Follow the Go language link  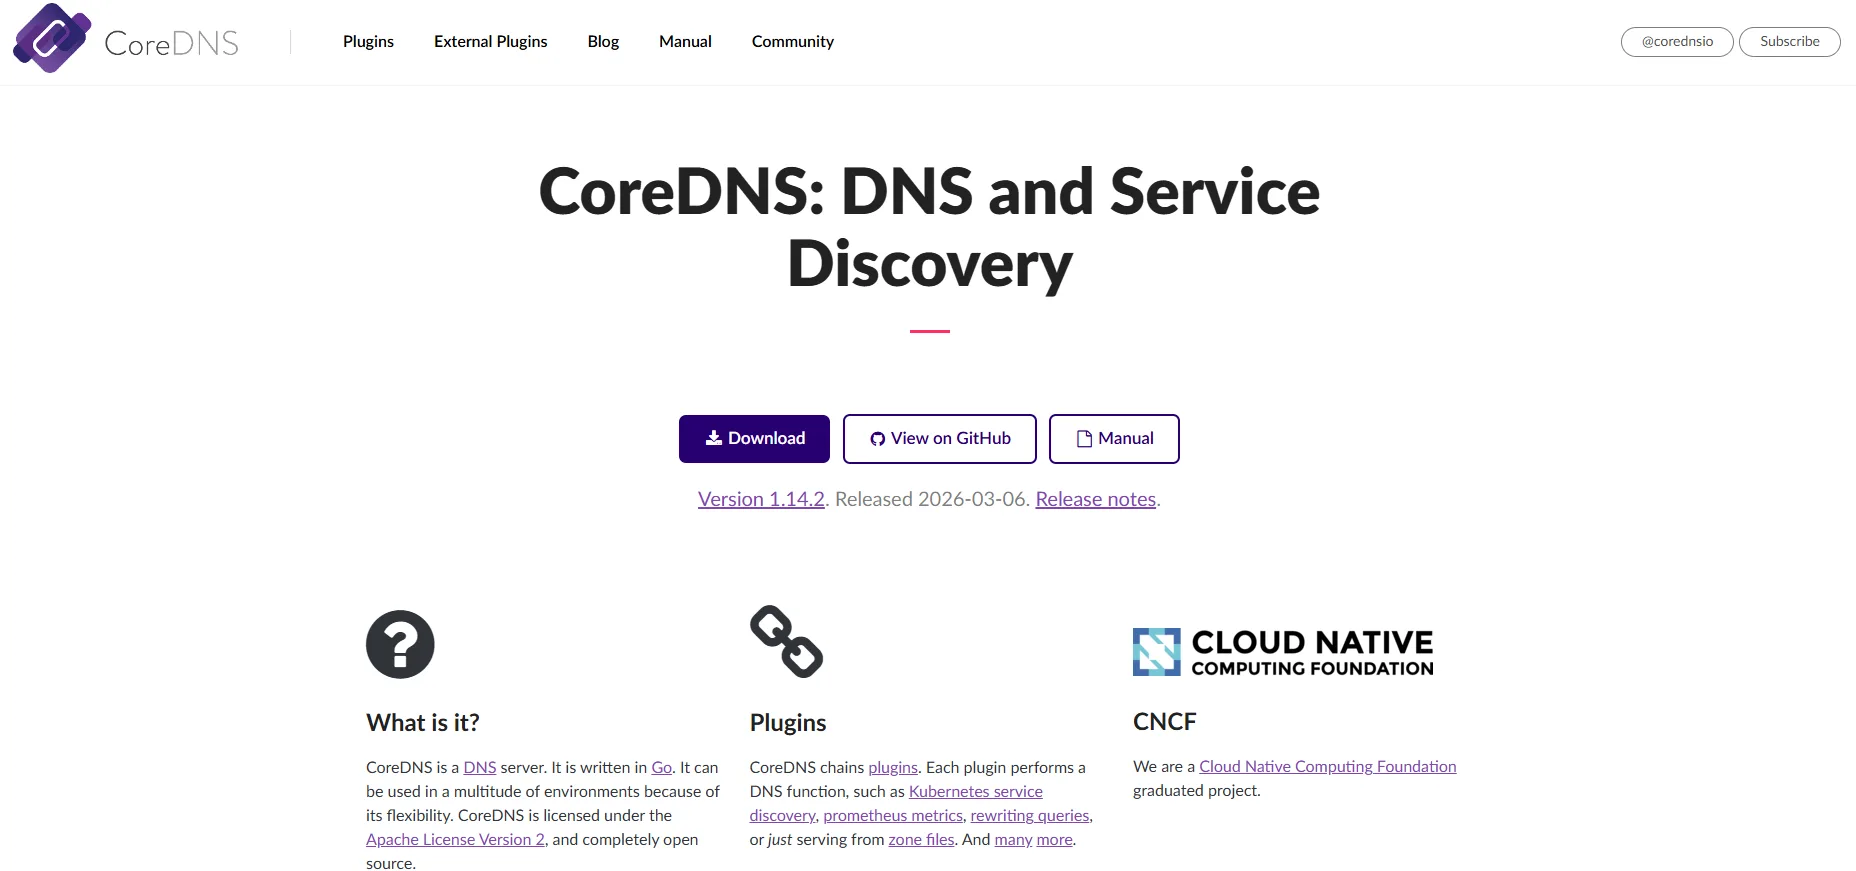tap(662, 767)
